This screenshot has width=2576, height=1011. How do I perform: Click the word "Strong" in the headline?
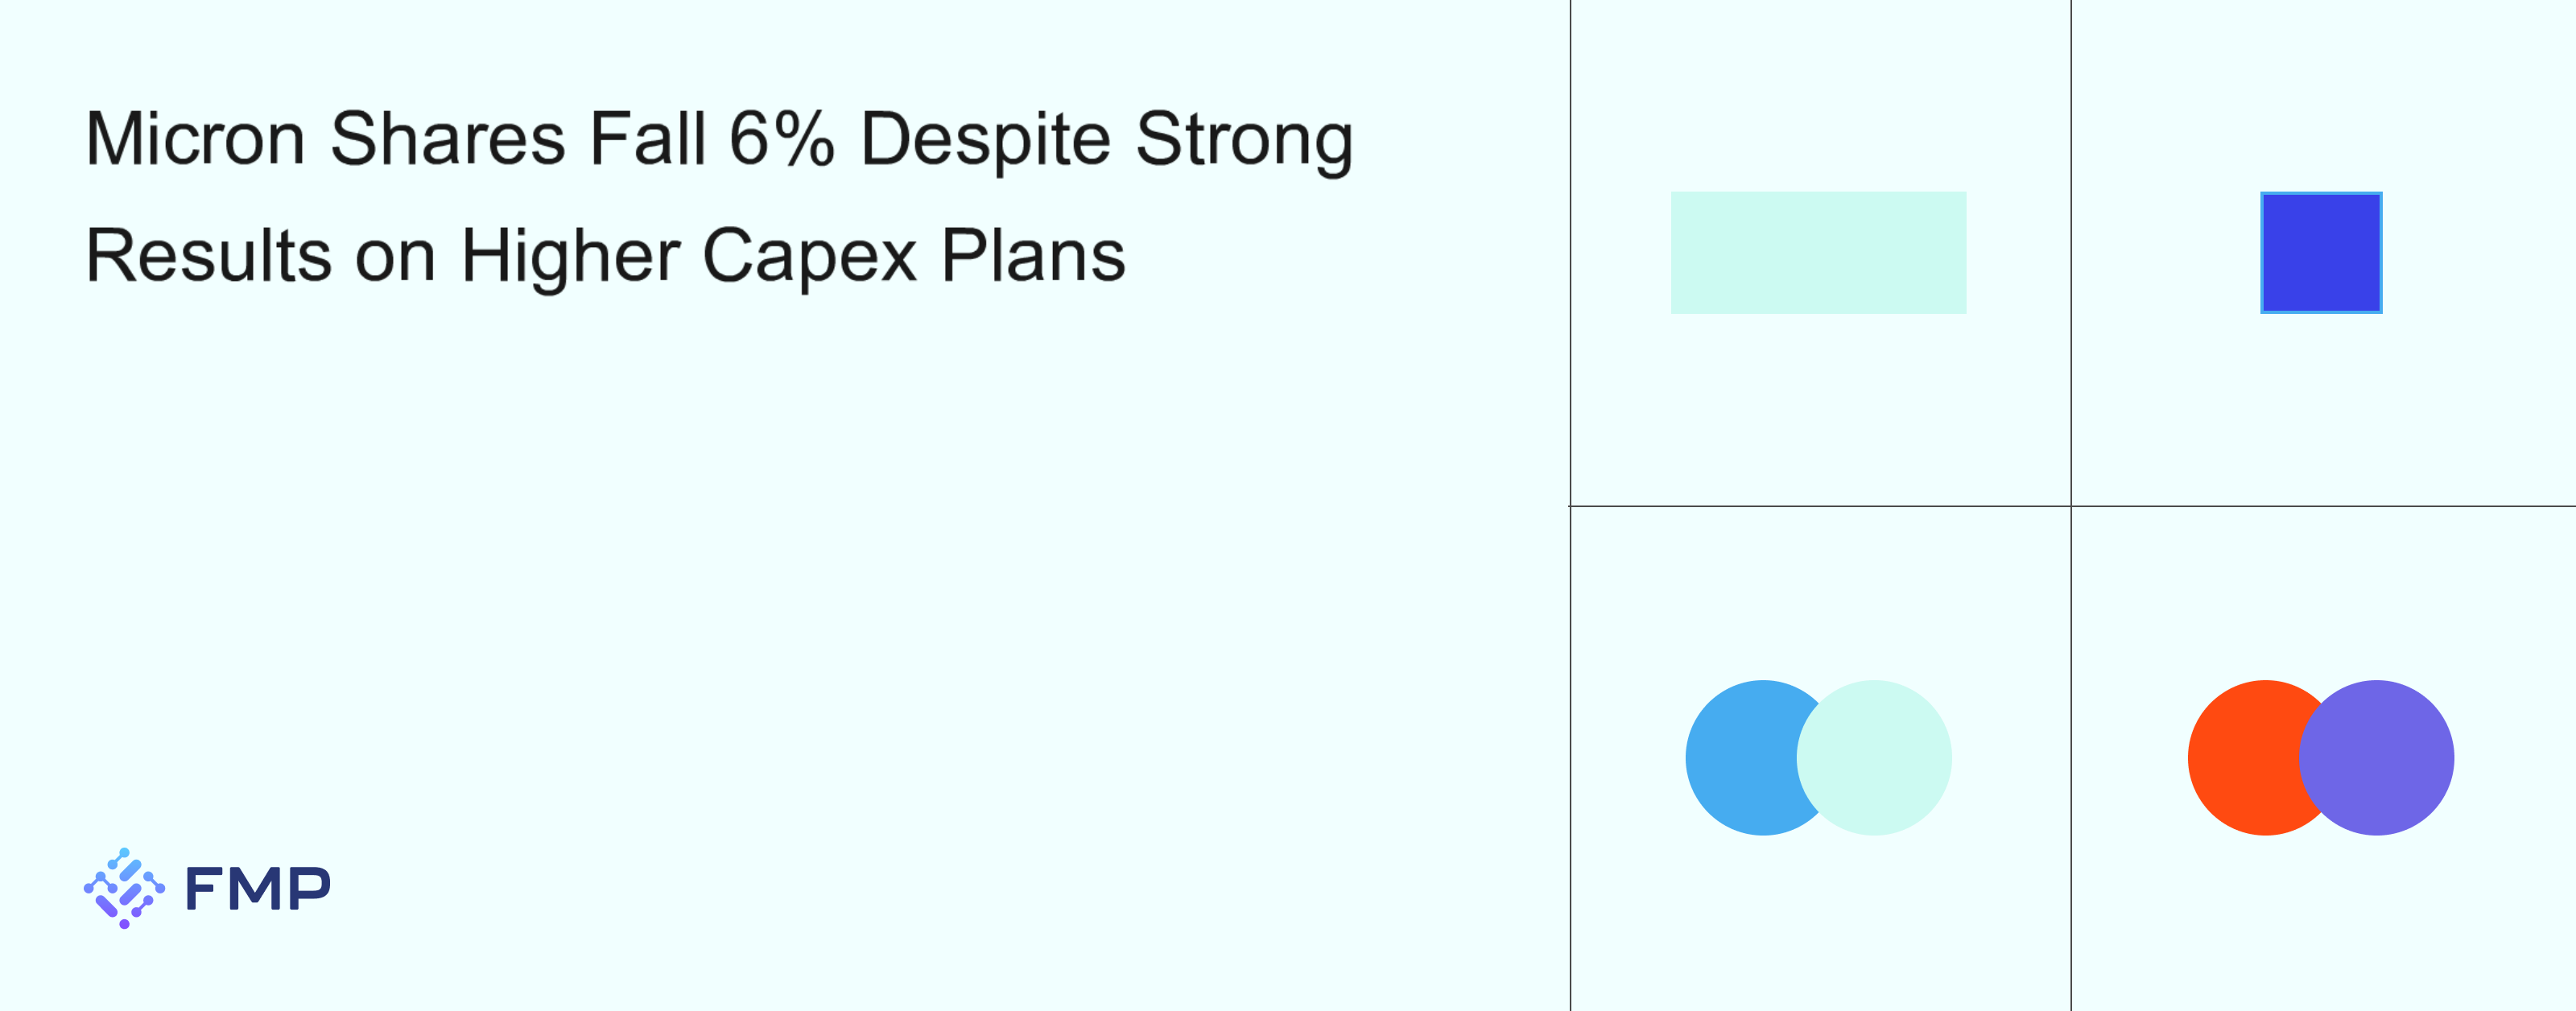coord(1244,139)
